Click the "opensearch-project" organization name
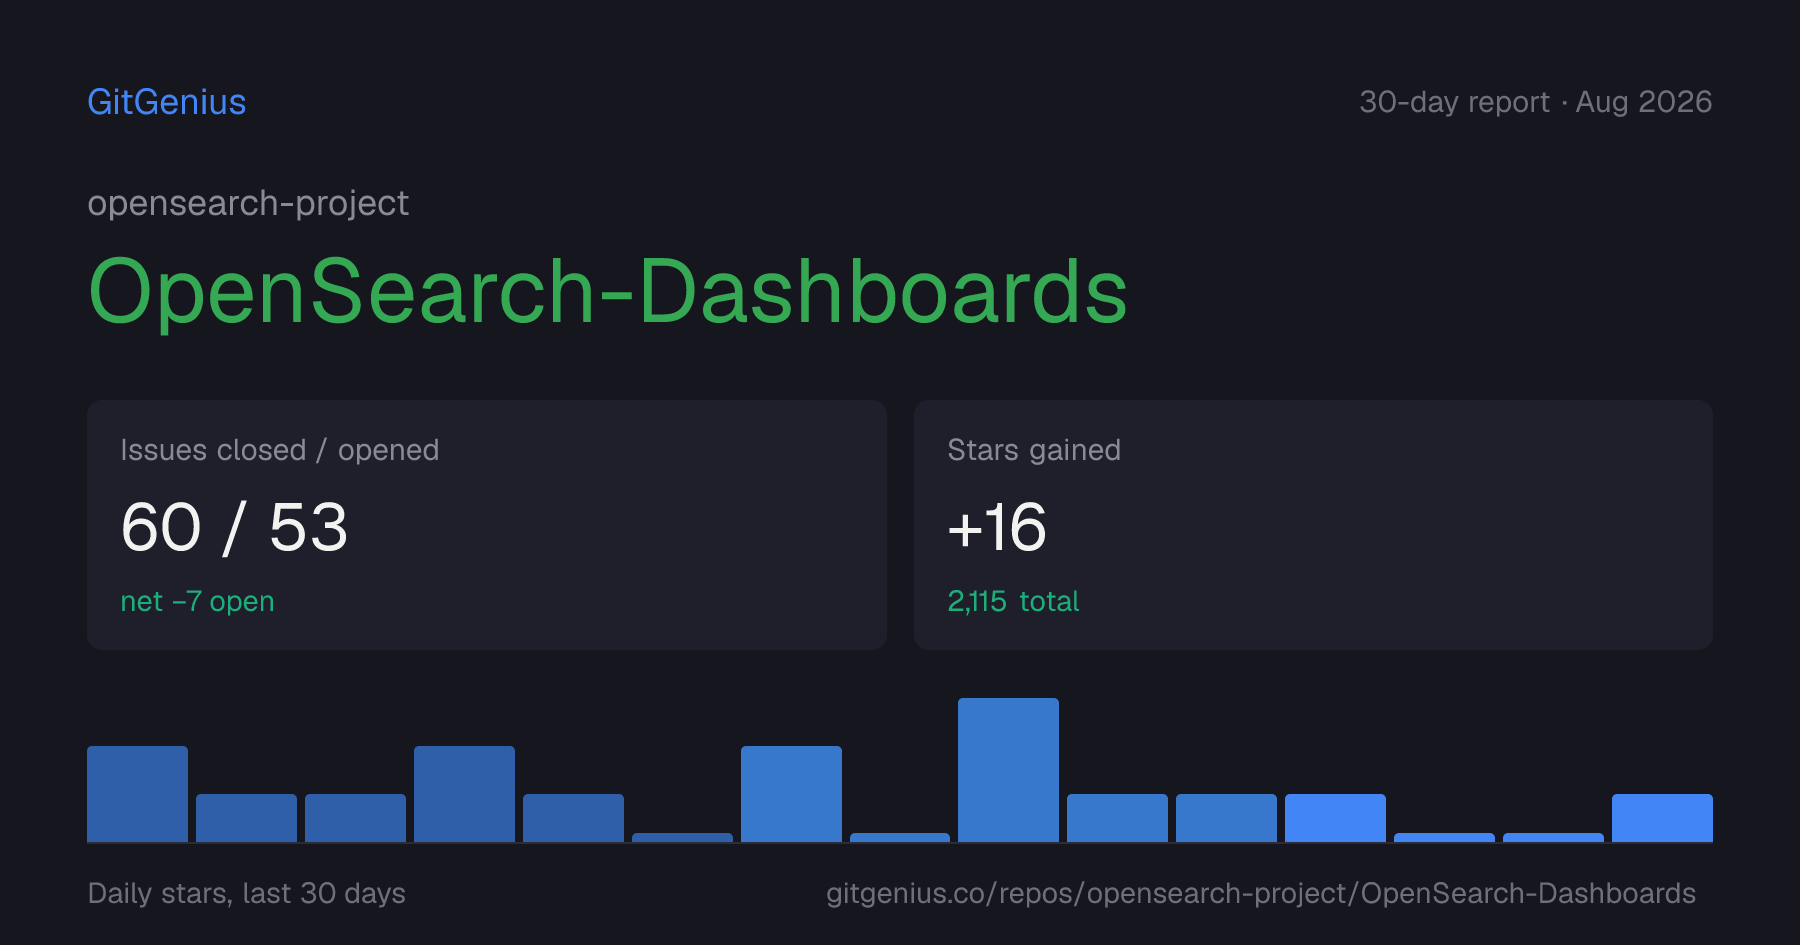1800x945 pixels. point(248,204)
